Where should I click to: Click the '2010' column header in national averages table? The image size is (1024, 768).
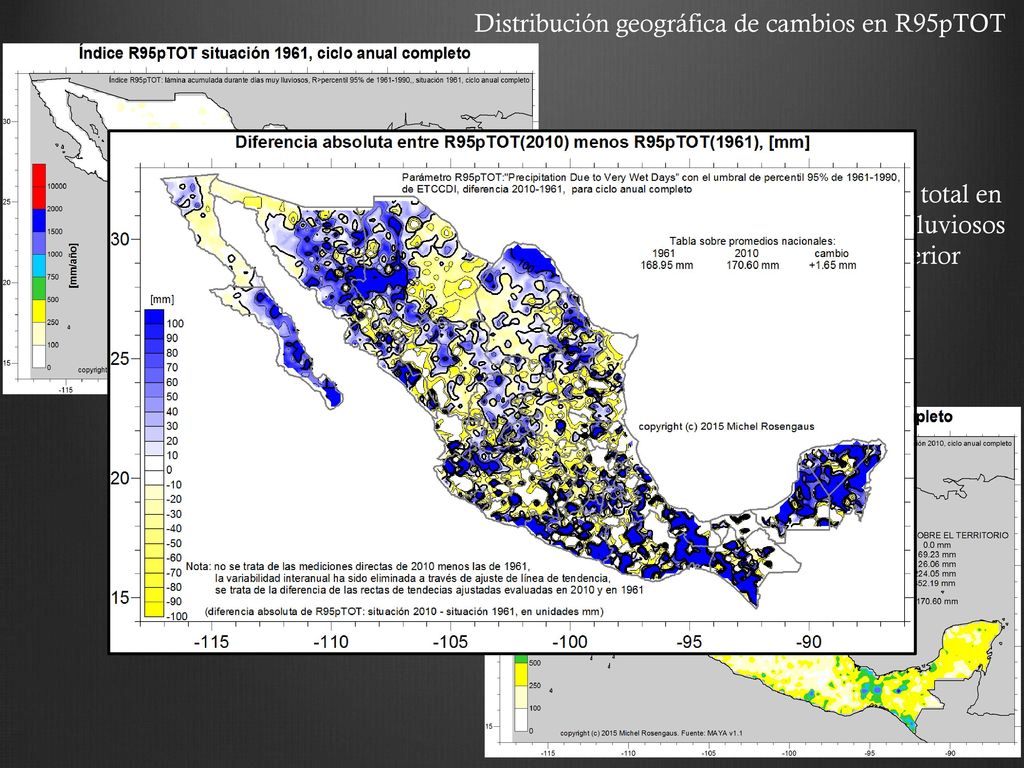746,253
